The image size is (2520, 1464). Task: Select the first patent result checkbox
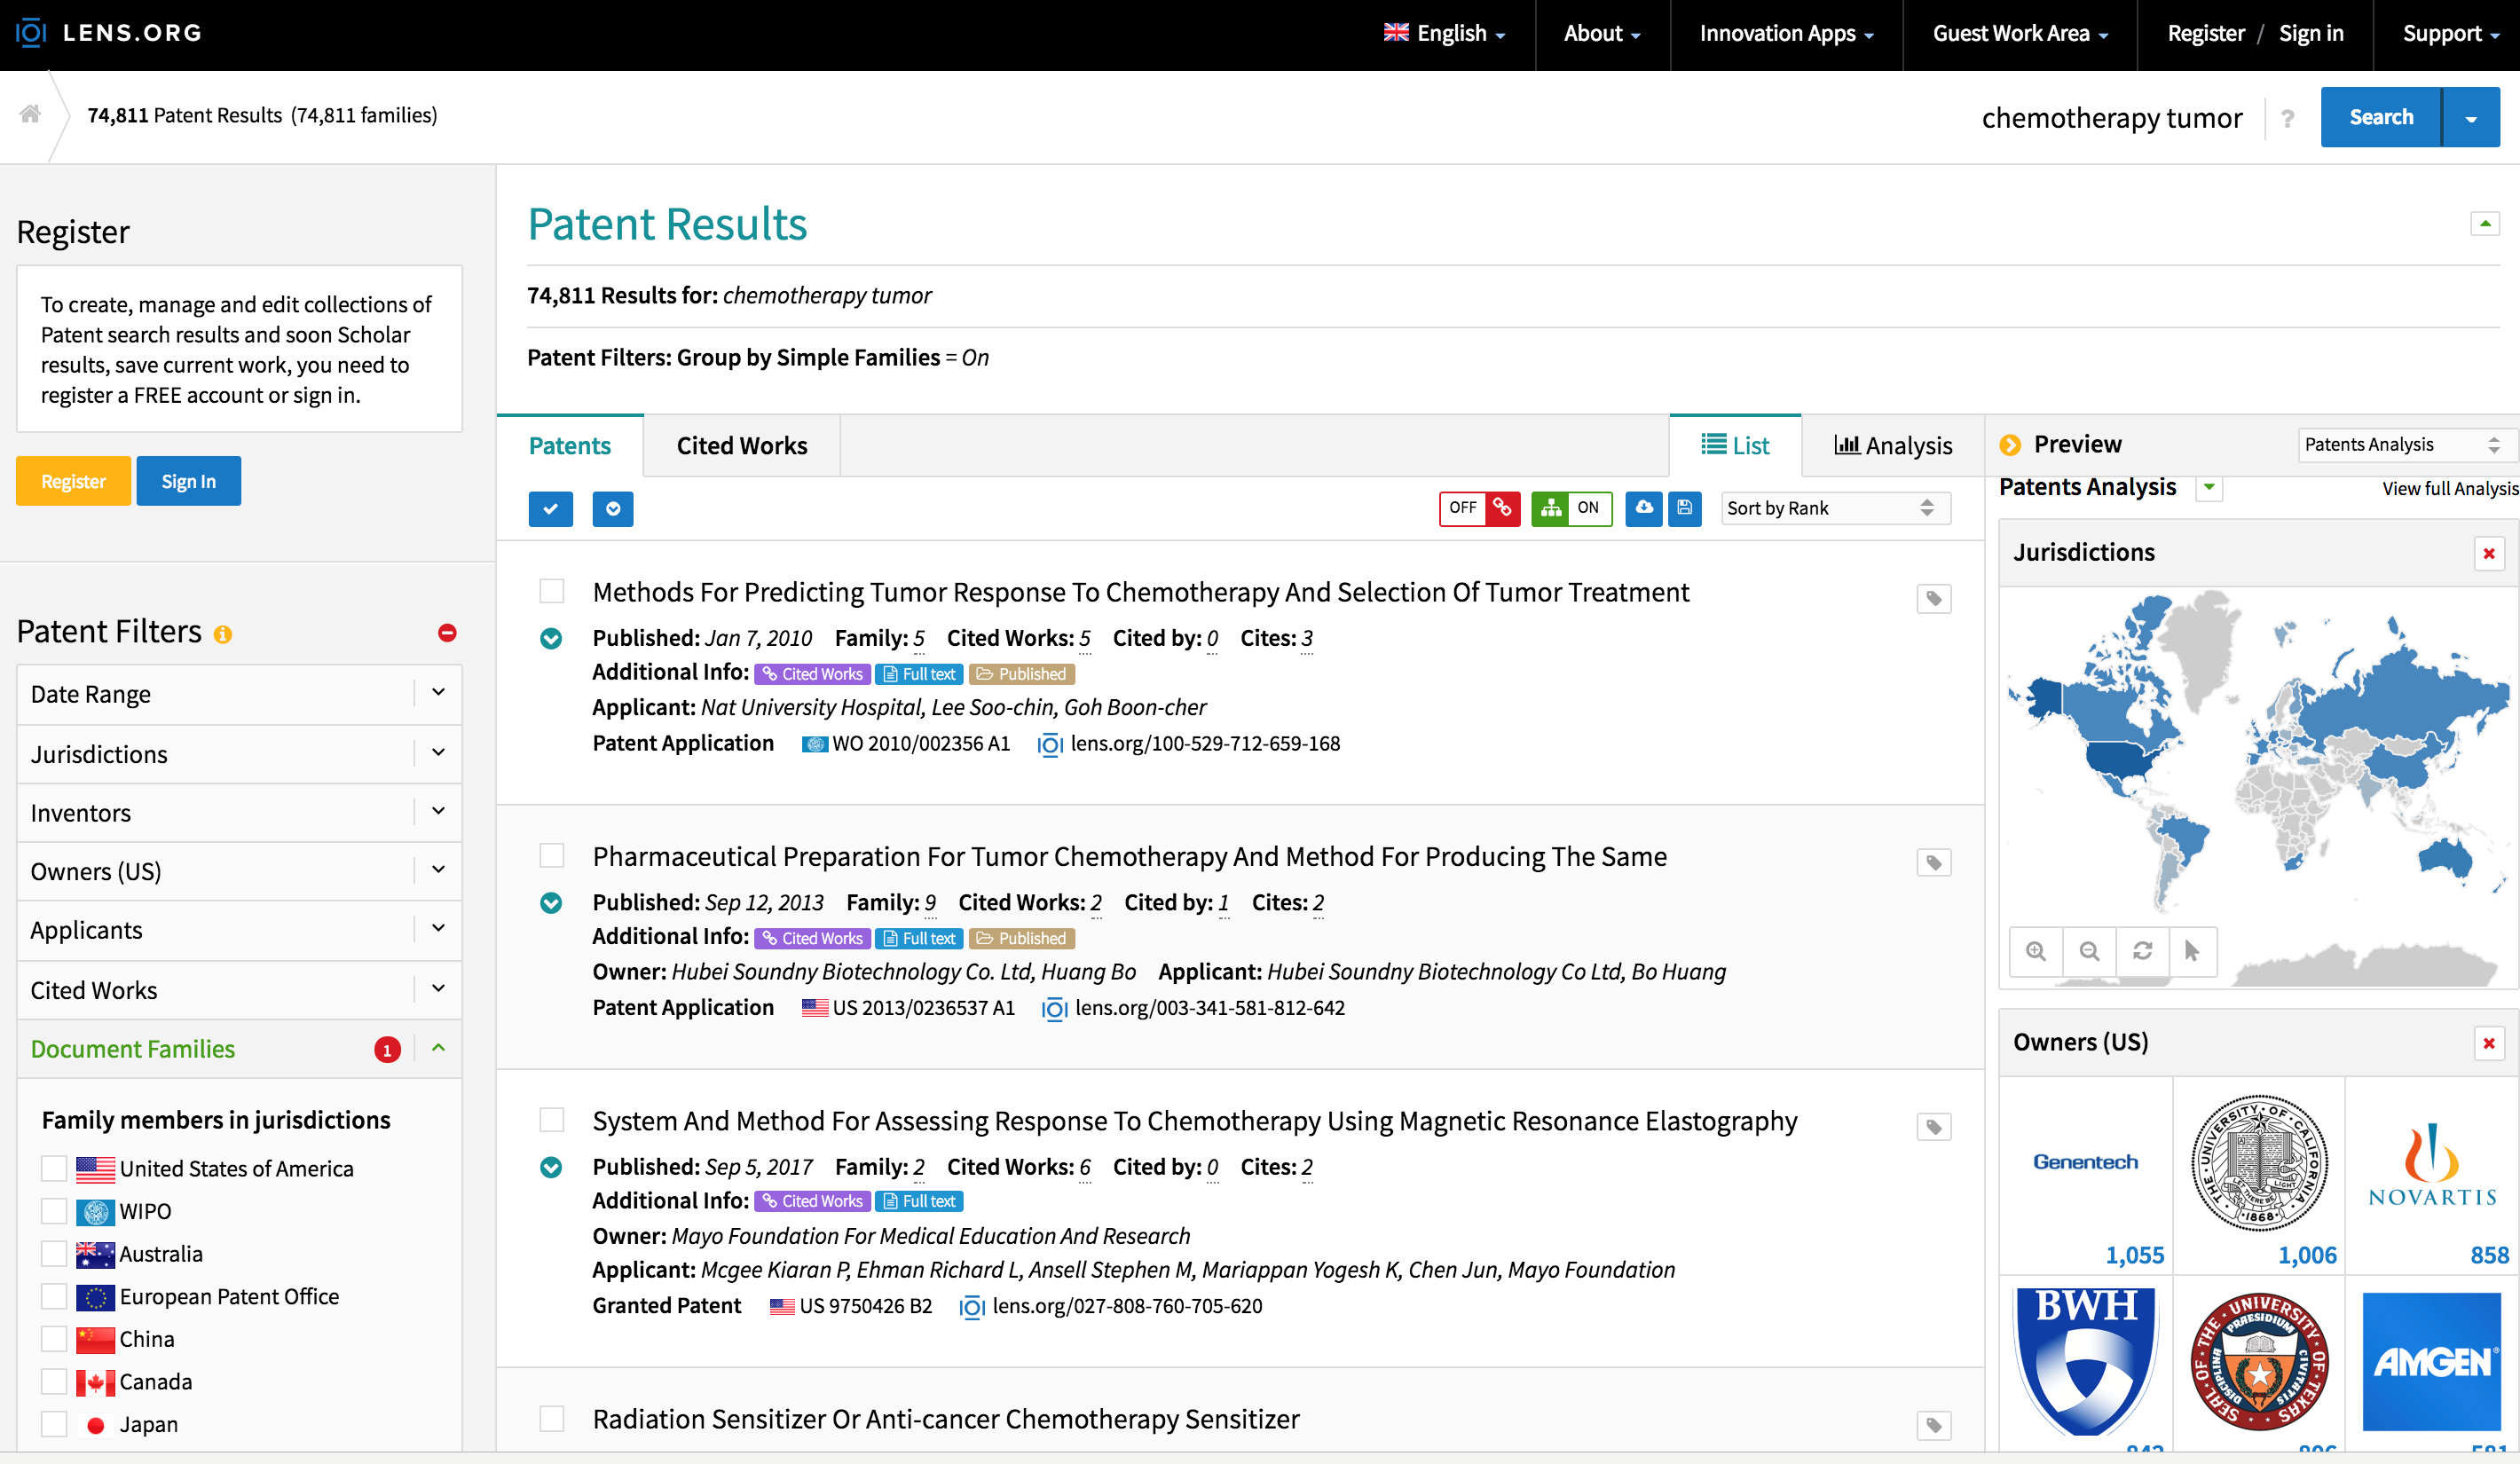[x=551, y=591]
